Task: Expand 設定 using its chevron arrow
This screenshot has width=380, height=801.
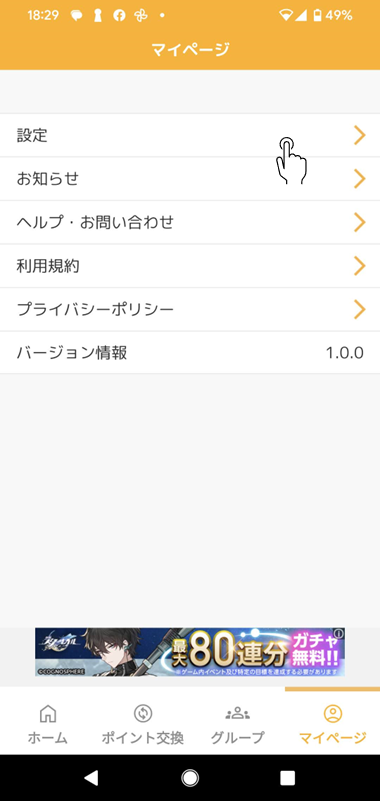Action: click(360, 135)
